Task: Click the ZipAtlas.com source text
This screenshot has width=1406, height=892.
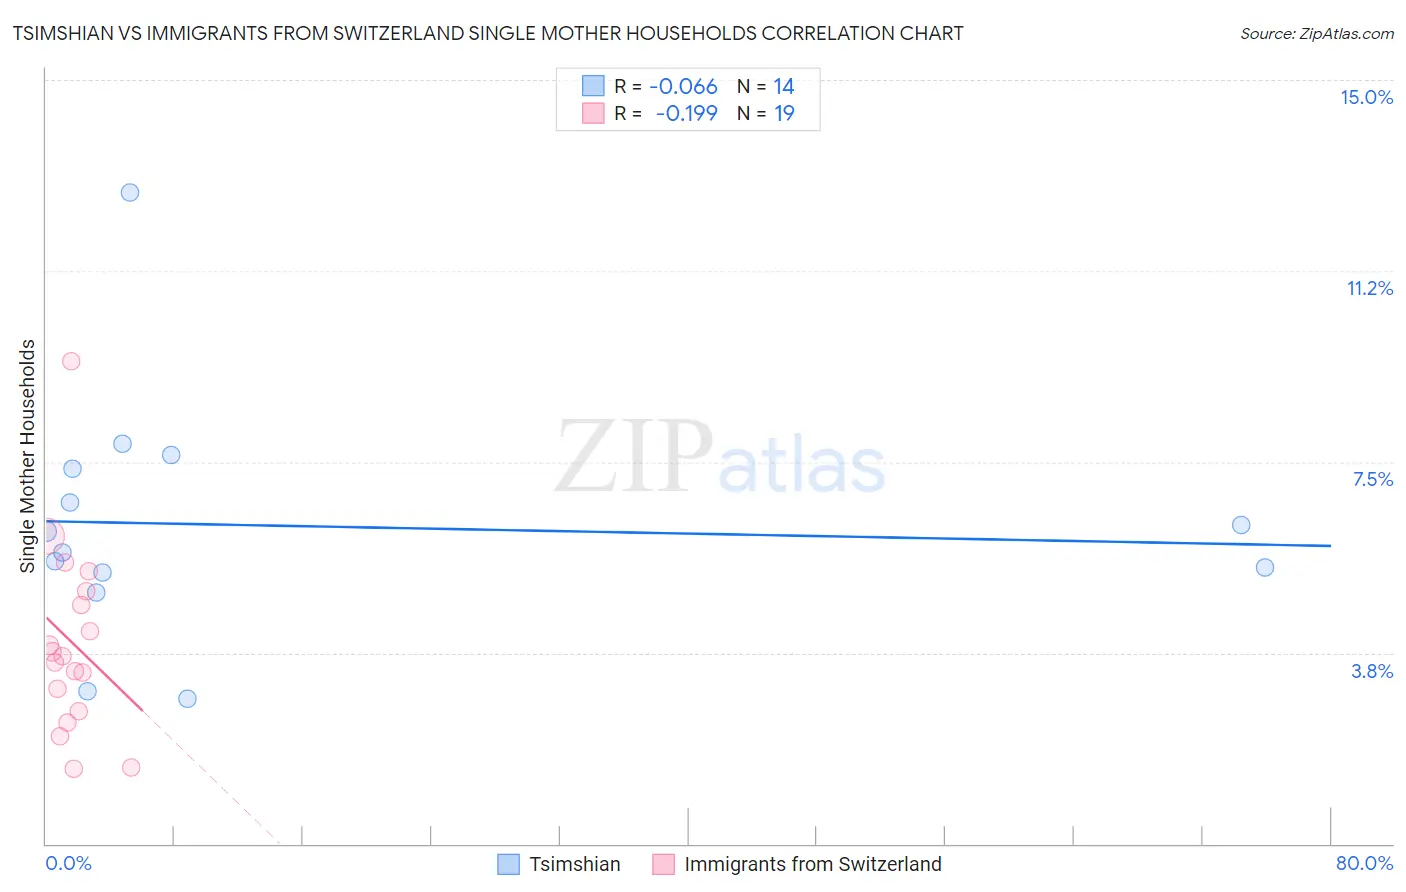Action: point(1317,34)
